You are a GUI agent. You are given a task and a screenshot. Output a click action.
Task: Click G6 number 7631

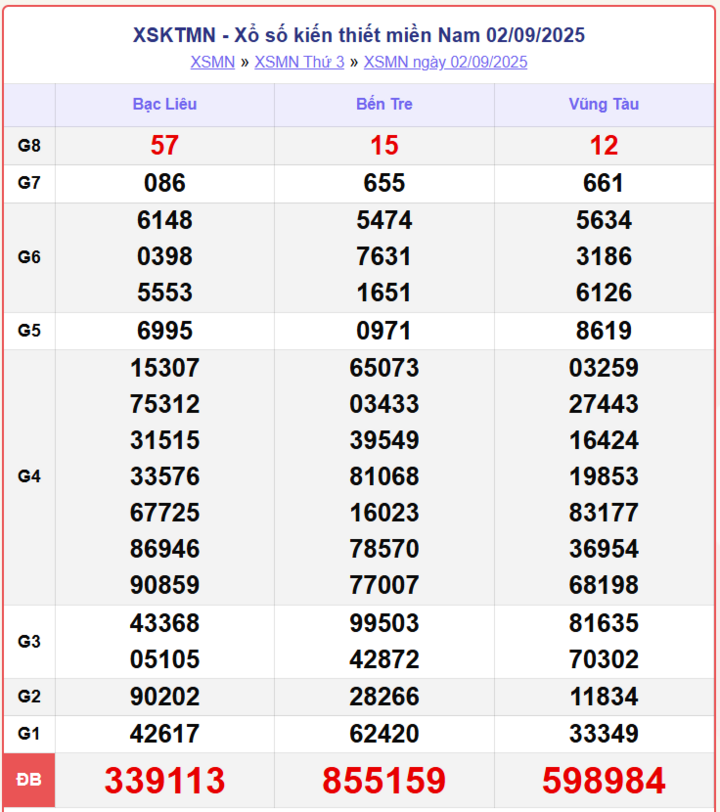pos(384,257)
